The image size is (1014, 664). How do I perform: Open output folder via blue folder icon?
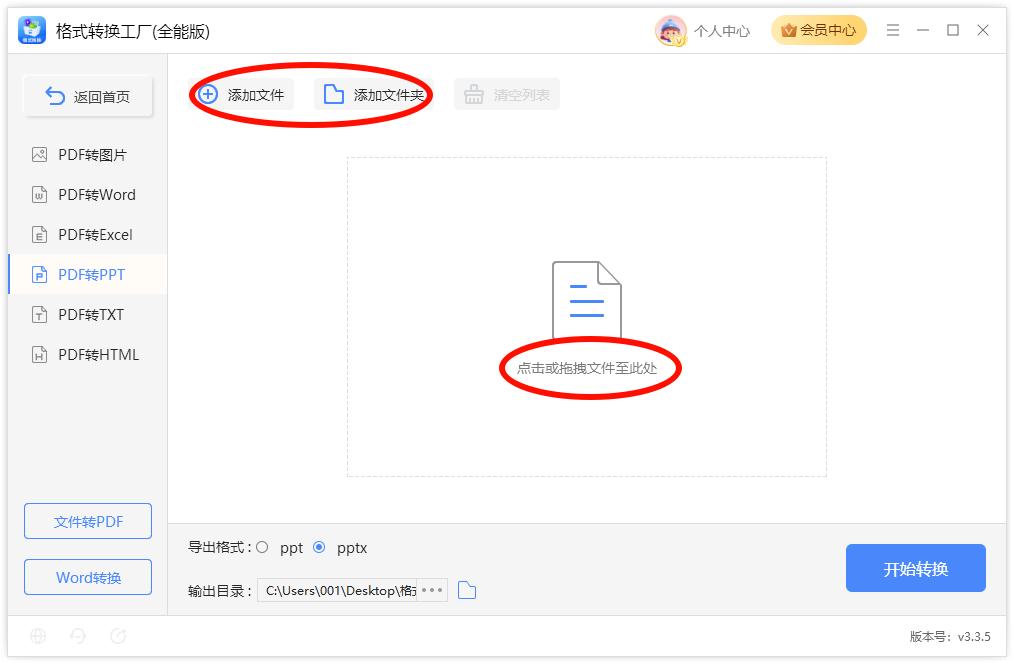pyautogui.click(x=467, y=590)
